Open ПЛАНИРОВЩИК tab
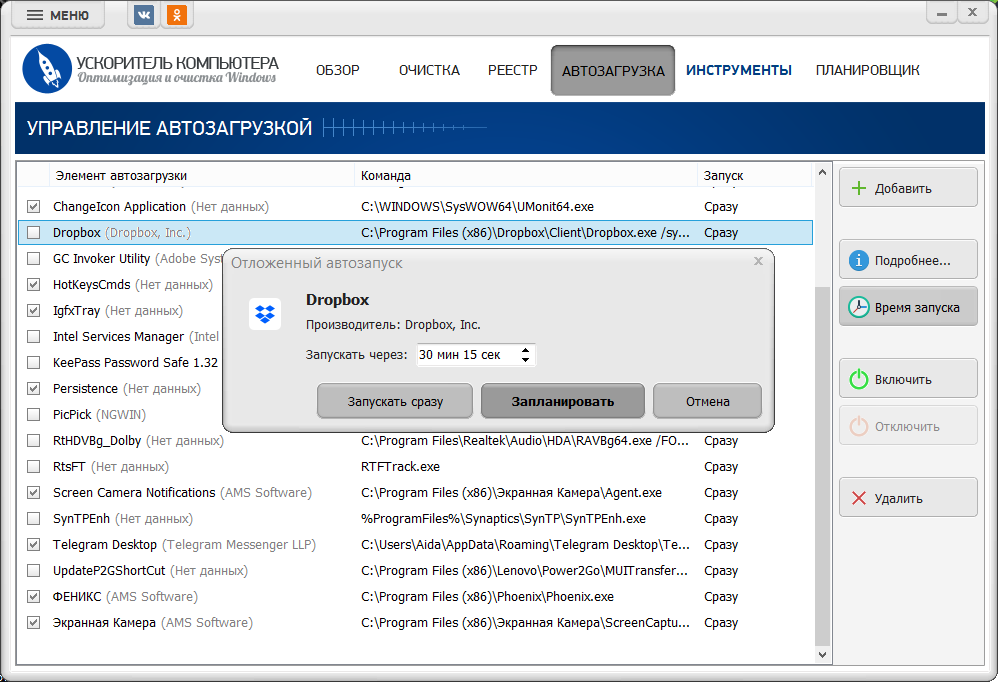 pyautogui.click(x=868, y=70)
